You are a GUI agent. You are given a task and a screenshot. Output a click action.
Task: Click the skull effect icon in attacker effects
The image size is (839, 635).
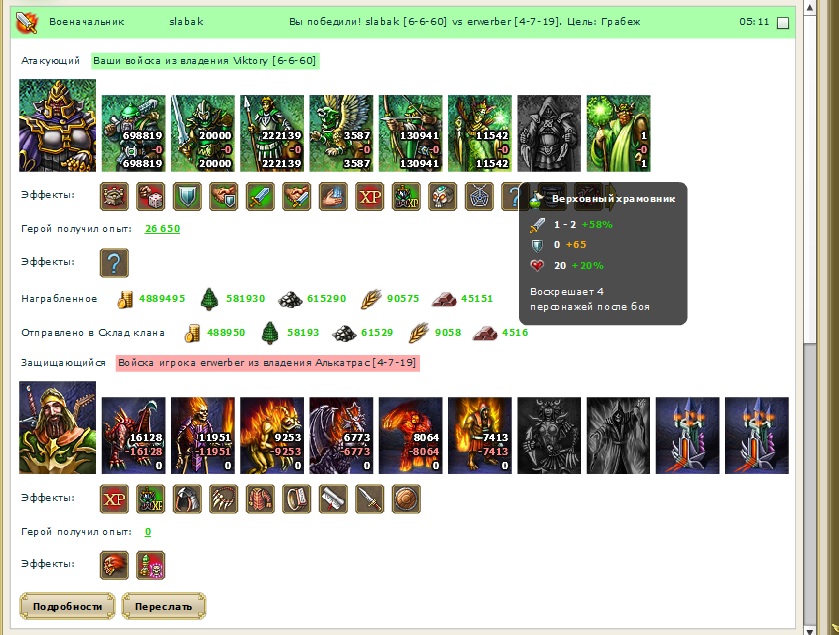pos(443,196)
